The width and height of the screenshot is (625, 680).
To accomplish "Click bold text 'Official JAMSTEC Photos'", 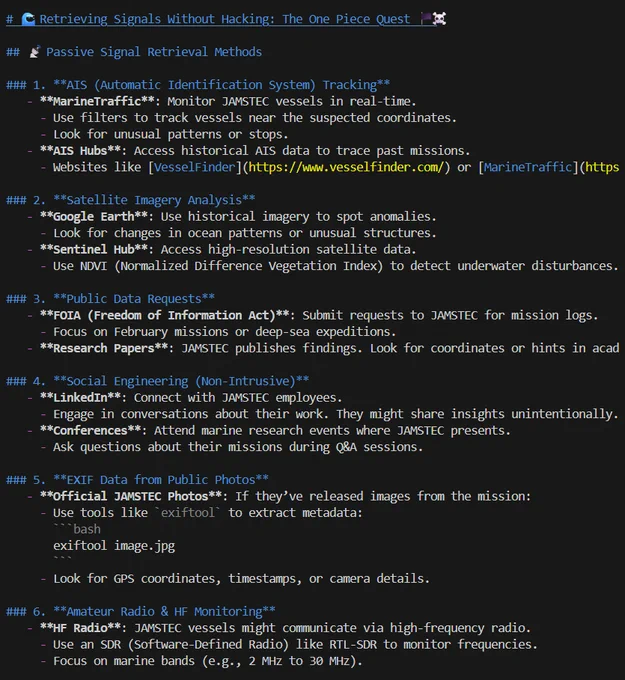I will [x=131, y=496].
